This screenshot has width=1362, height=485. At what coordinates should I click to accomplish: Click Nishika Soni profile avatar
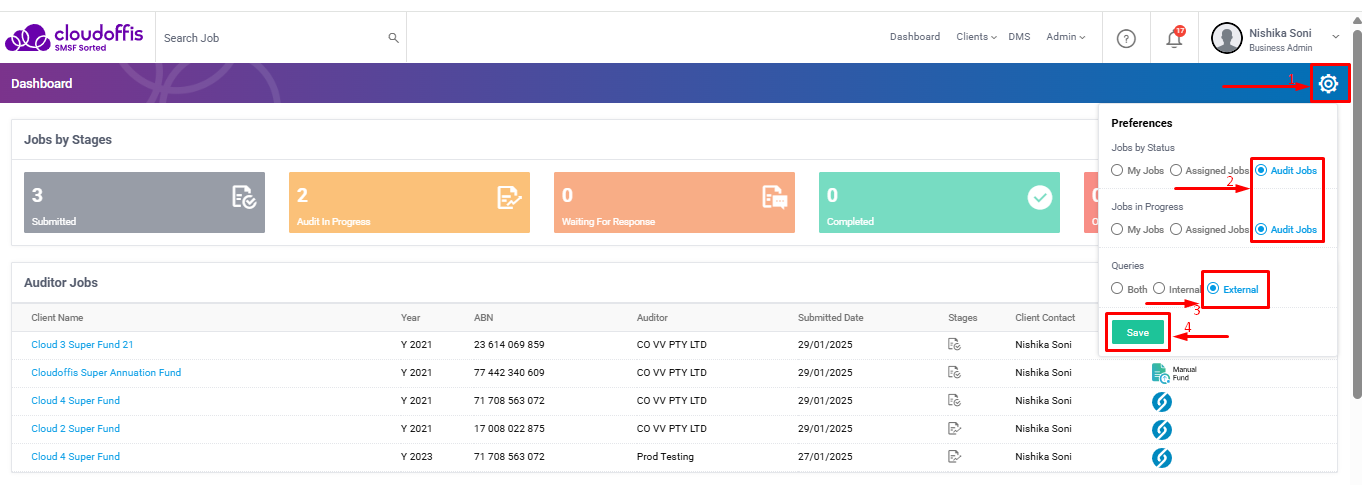tap(1226, 38)
